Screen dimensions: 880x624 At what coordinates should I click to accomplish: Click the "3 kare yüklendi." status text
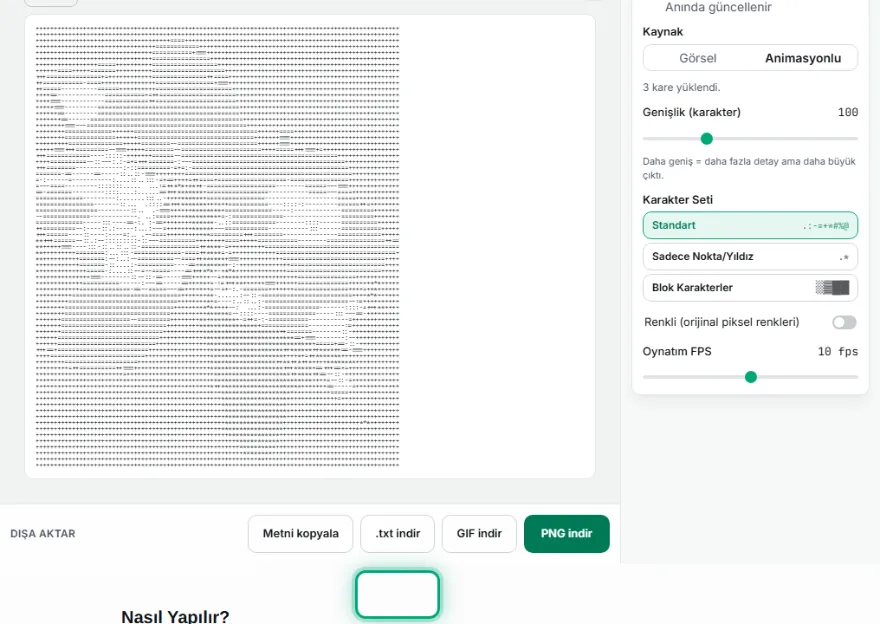pyautogui.click(x=681, y=88)
